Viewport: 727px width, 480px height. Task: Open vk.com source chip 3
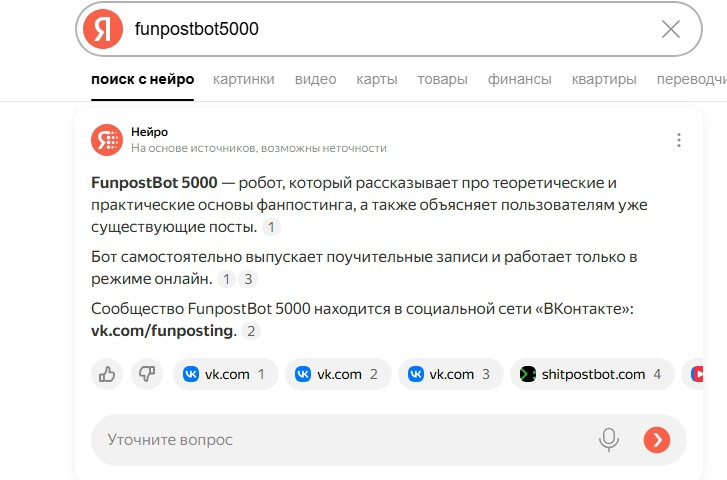pyautogui.click(x=453, y=374)
